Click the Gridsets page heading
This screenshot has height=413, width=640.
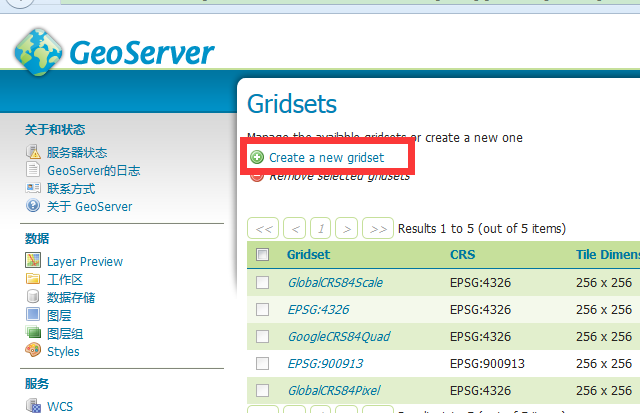click(x=292, y=104)
